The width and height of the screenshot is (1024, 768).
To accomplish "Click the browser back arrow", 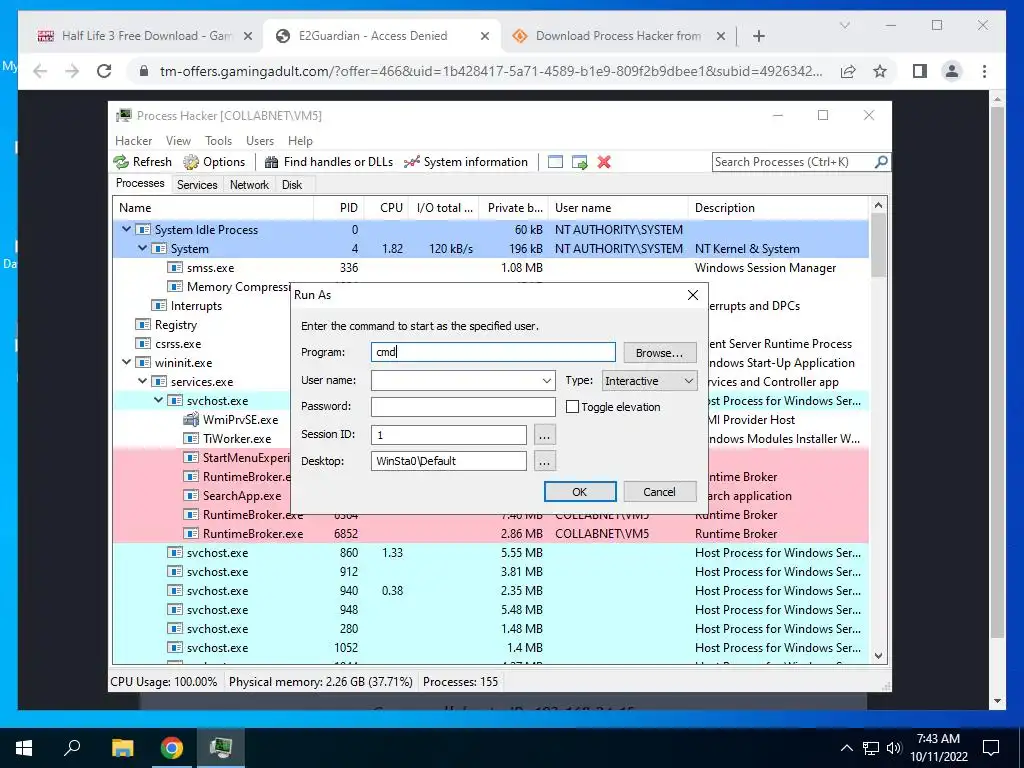I will pos(40,71).
